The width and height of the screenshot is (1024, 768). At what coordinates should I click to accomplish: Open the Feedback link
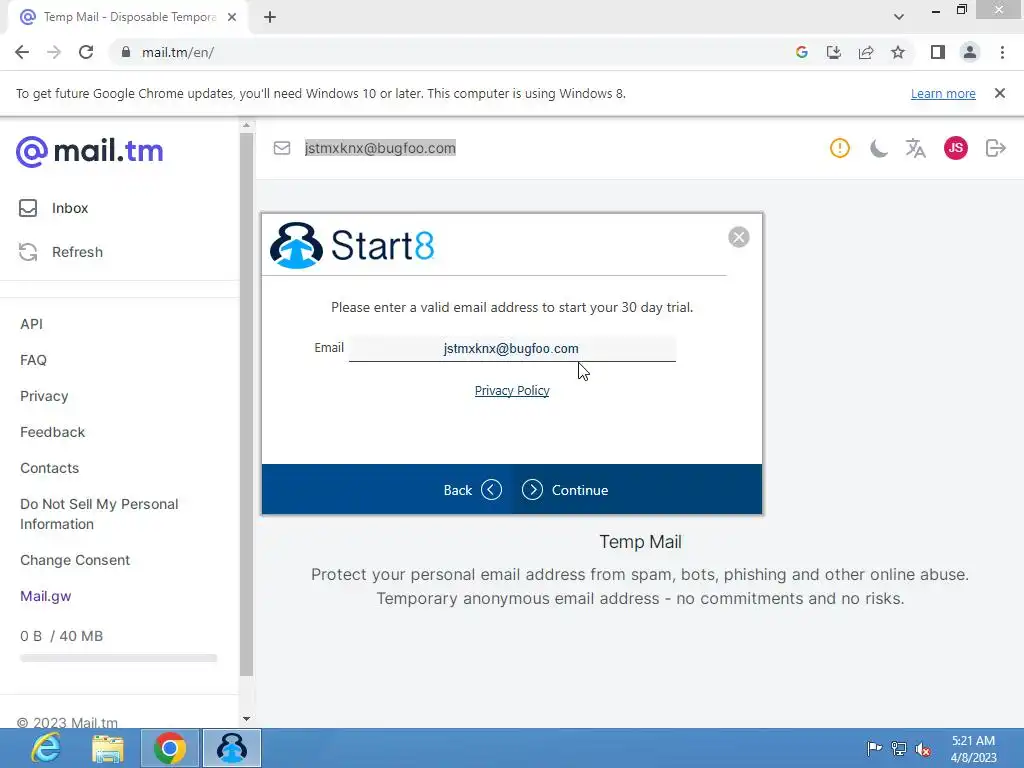(x=52, y=432)
